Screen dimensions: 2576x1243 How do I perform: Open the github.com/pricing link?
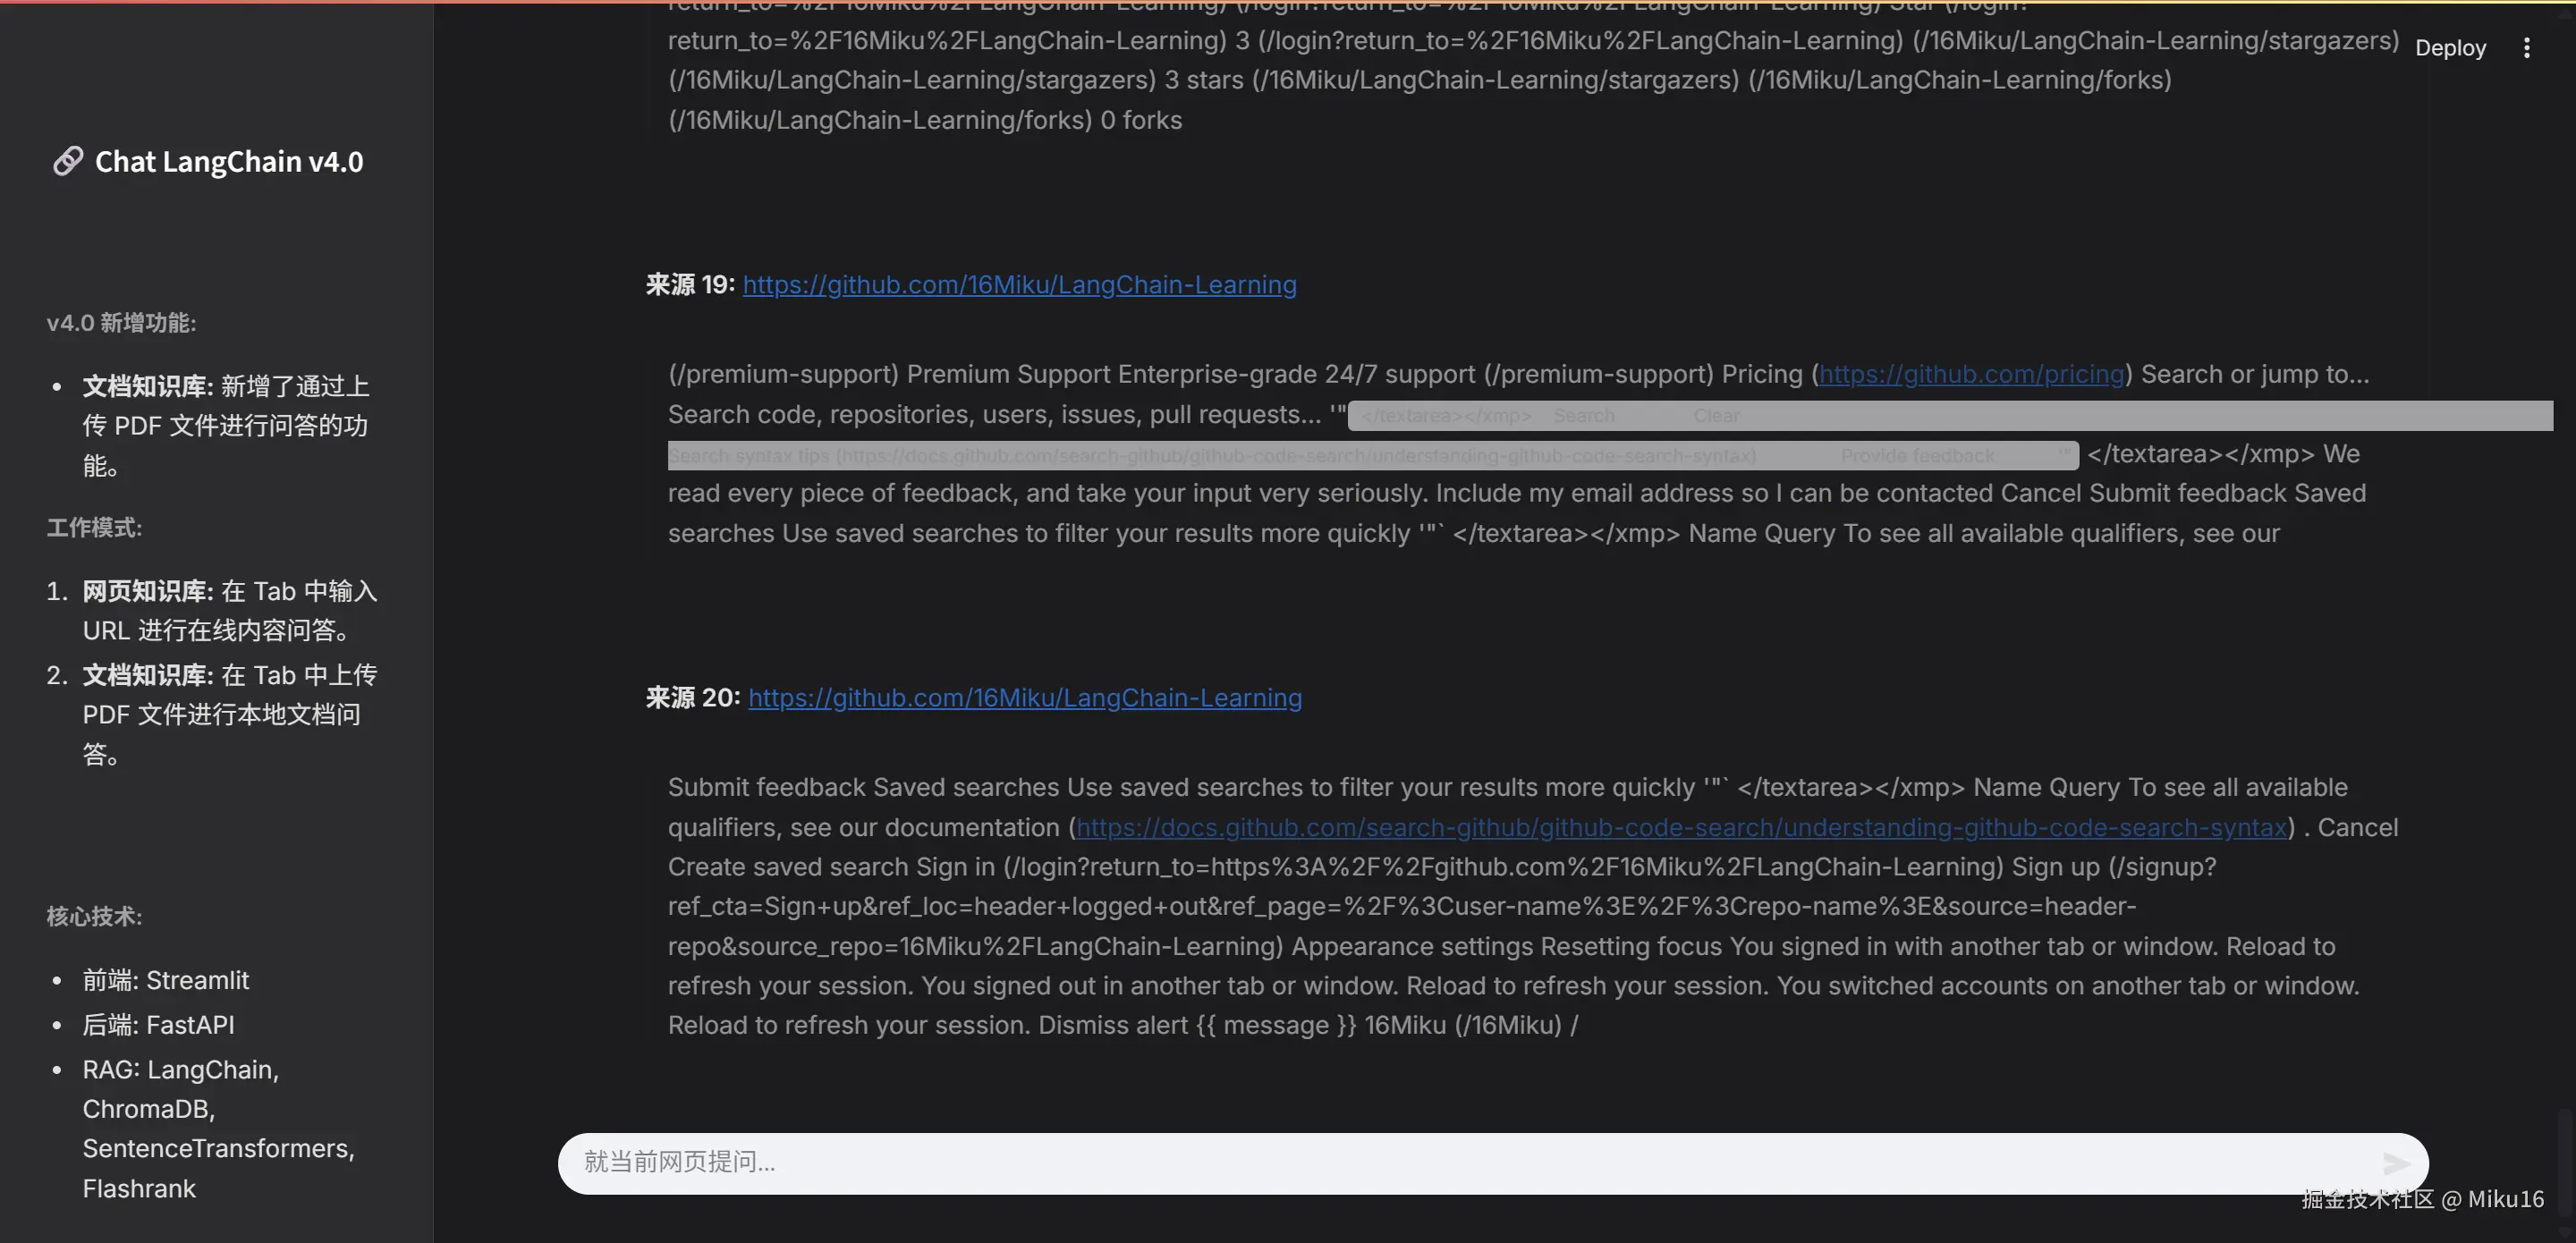(1970, 374)
